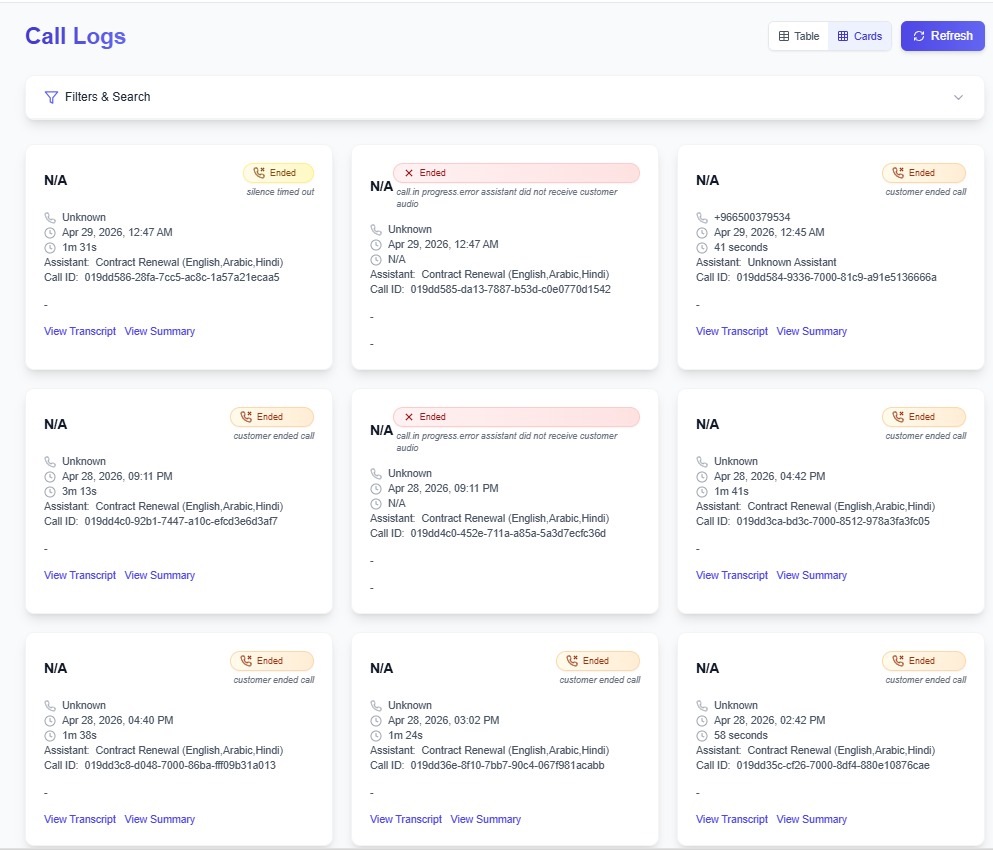This screenshot has height=850, width=993.
Task: Switch to Cards view
Action: [859, 36]
